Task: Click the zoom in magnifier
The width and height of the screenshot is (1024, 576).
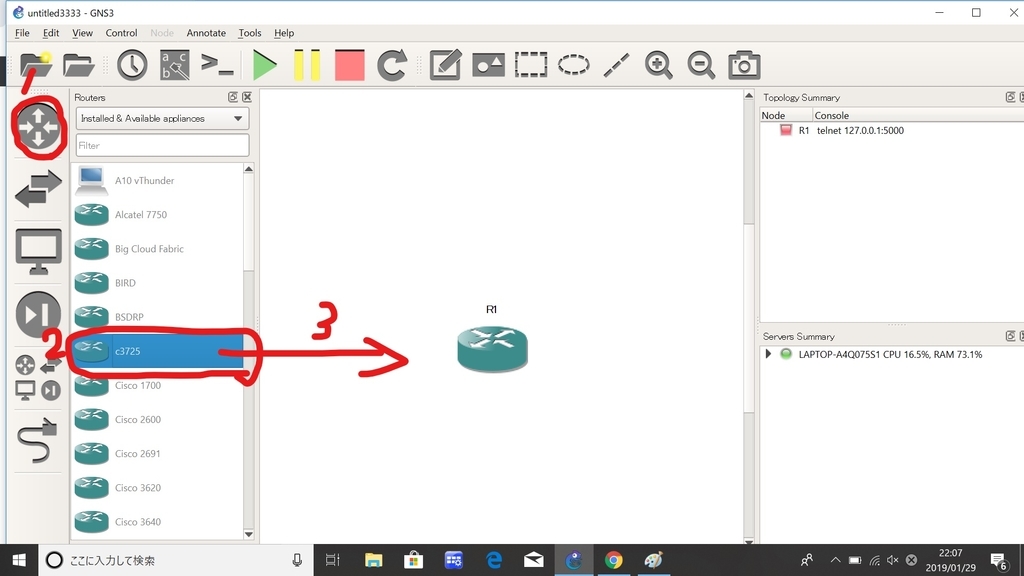Action: pyautogui.click(x=658, y=65)
